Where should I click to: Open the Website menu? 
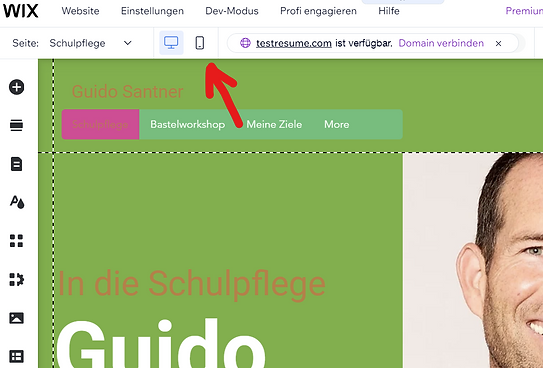[x=80, y=11]
